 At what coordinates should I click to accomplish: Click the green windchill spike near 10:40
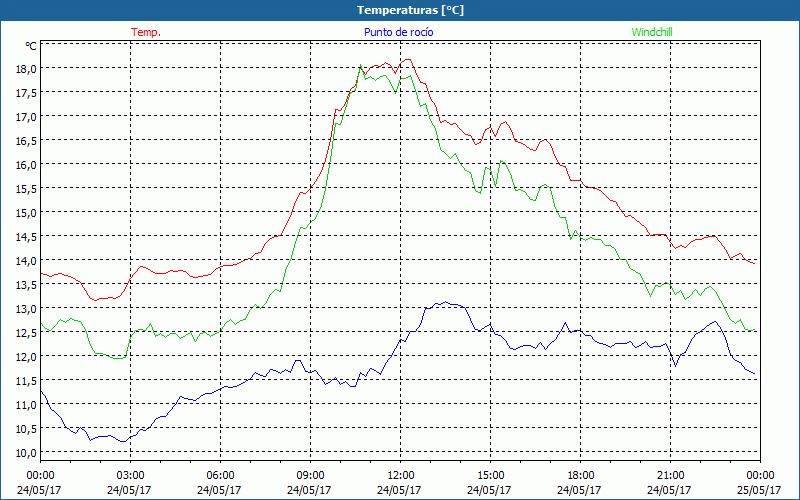pyautogui.click(x=360, y=65)
